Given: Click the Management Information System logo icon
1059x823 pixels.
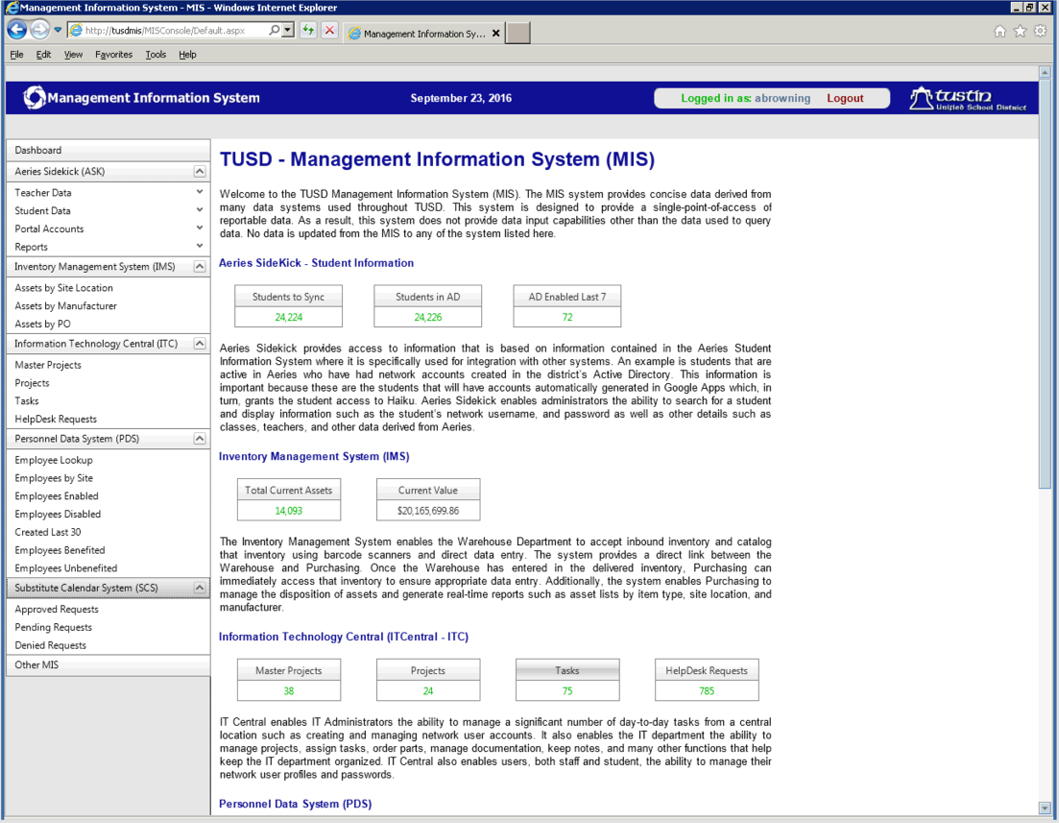Looking at the screenshot, I should pos(34,98).
